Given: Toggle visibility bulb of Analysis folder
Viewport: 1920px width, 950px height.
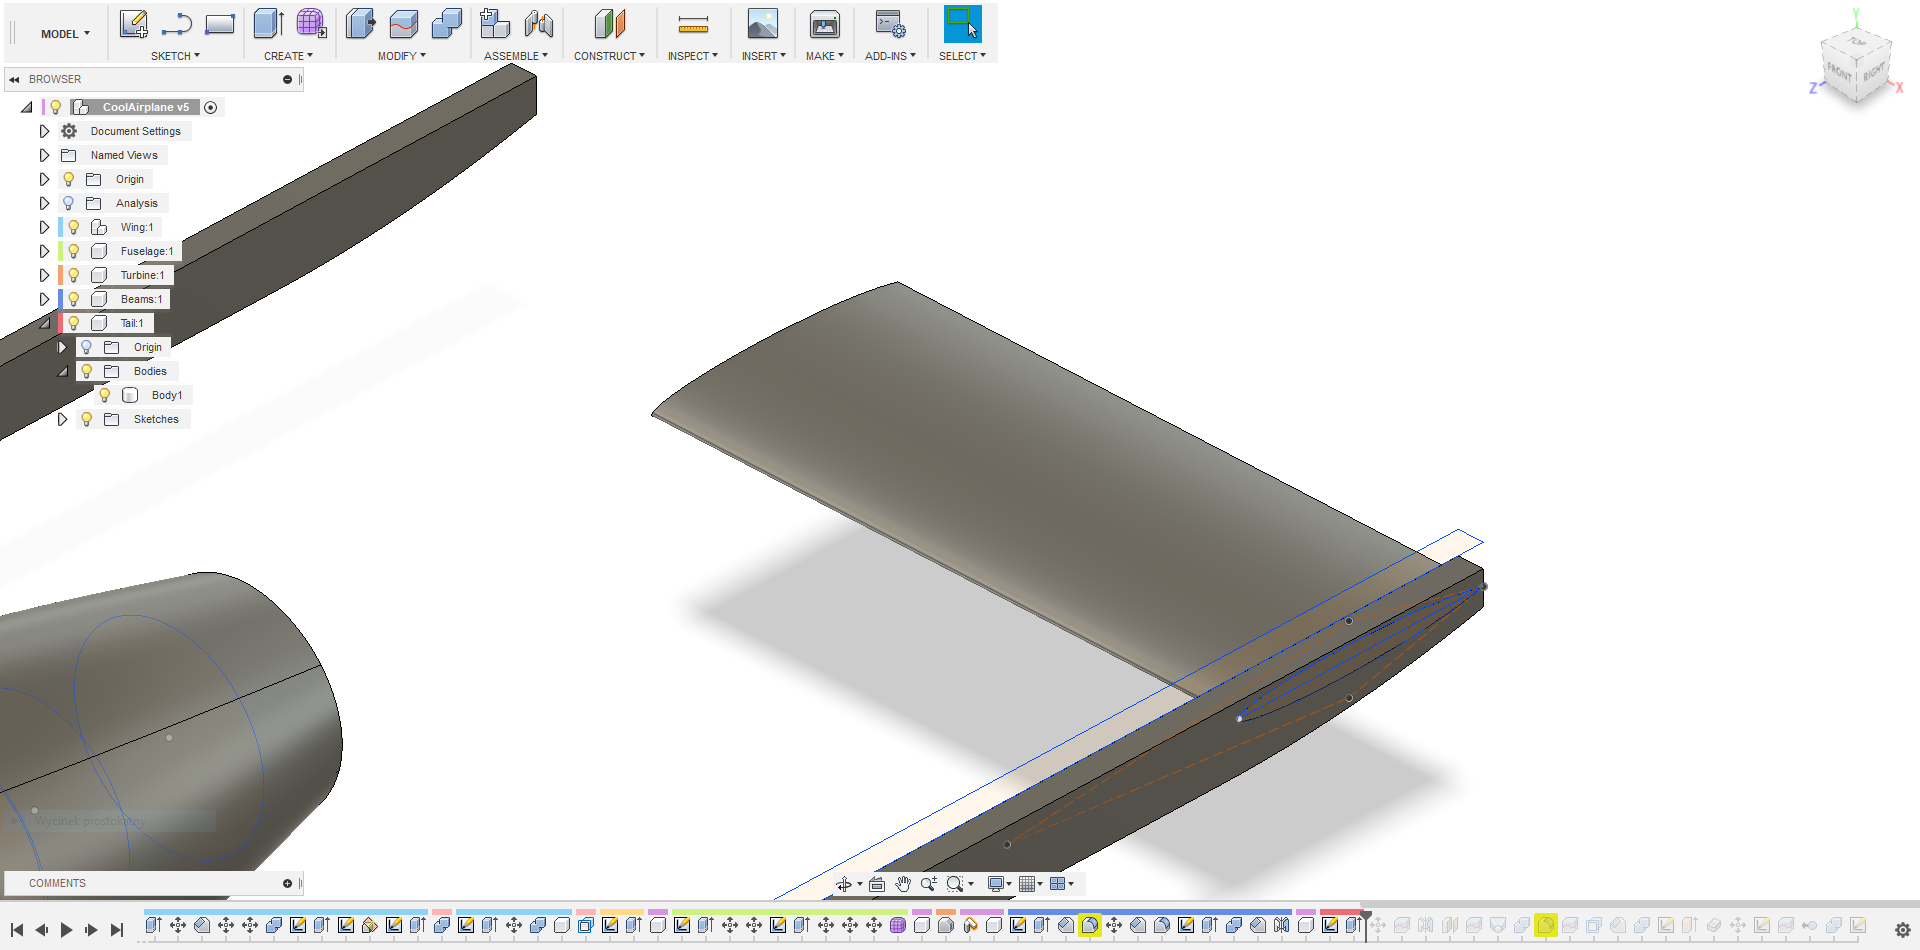Looking at the screenshot, I should tap(68, 203).
